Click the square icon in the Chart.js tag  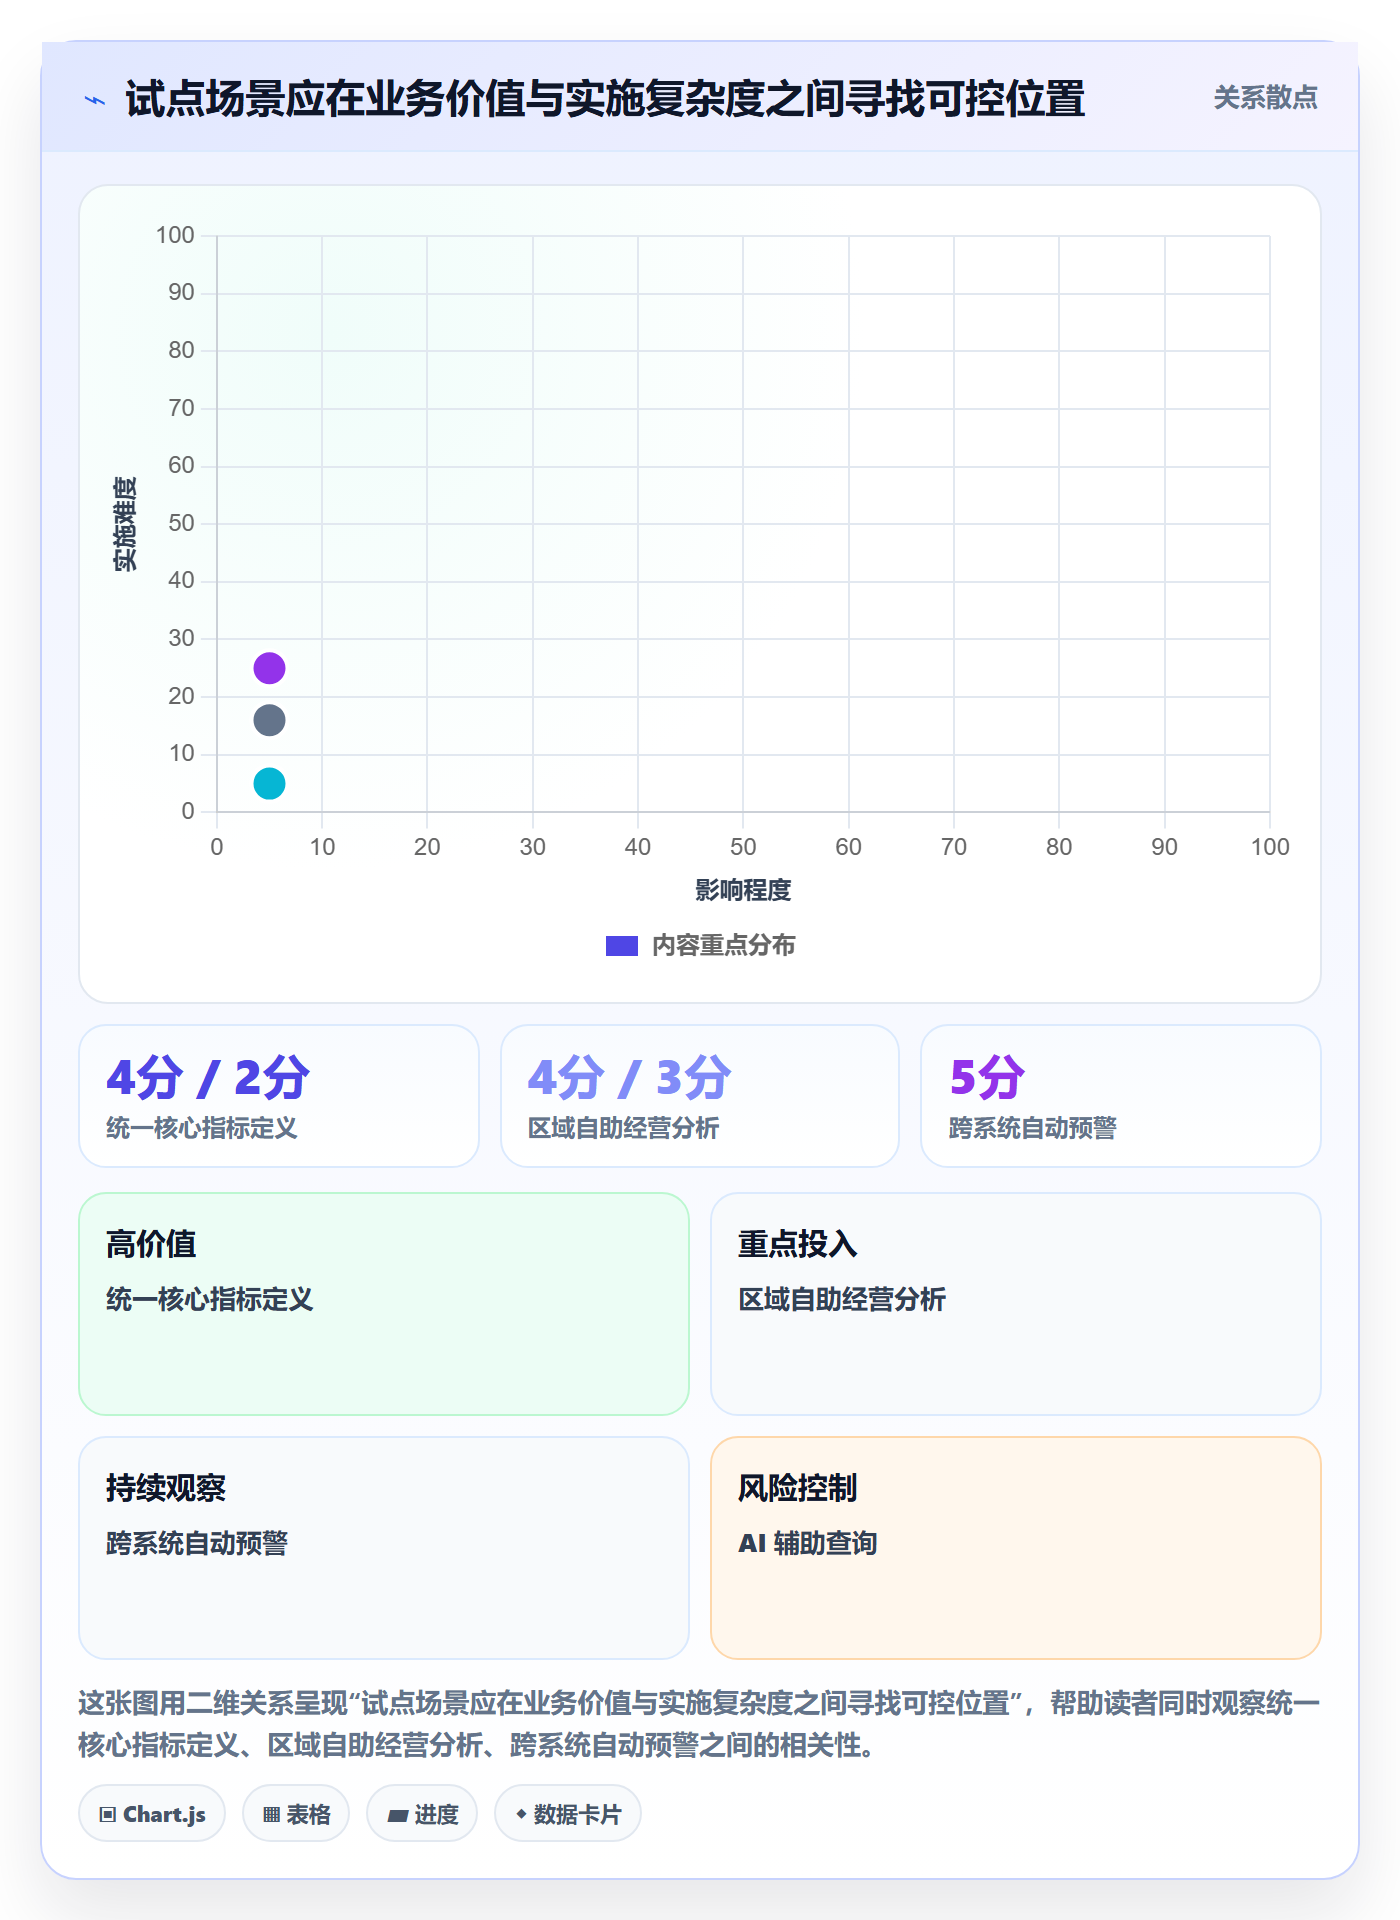click(108, 1815)
